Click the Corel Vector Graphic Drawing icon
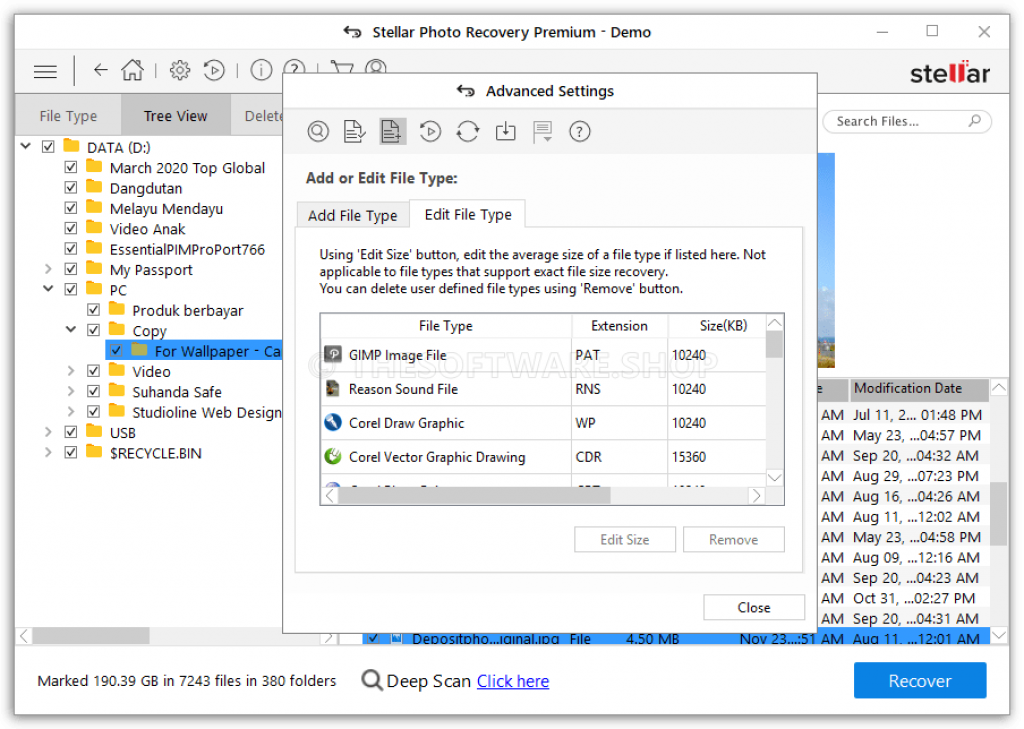Viewport: 1024px width, 729px height. tap(333, 457)
